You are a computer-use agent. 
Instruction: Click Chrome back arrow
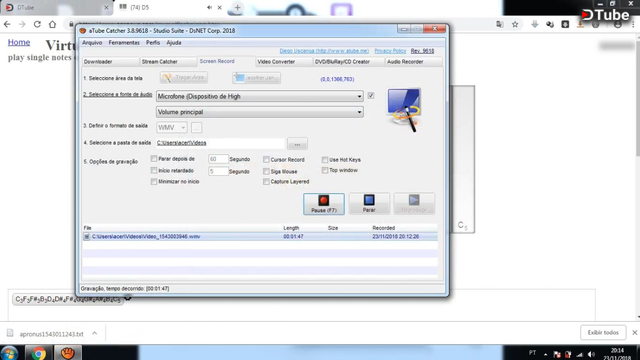[x=7, y=24]
